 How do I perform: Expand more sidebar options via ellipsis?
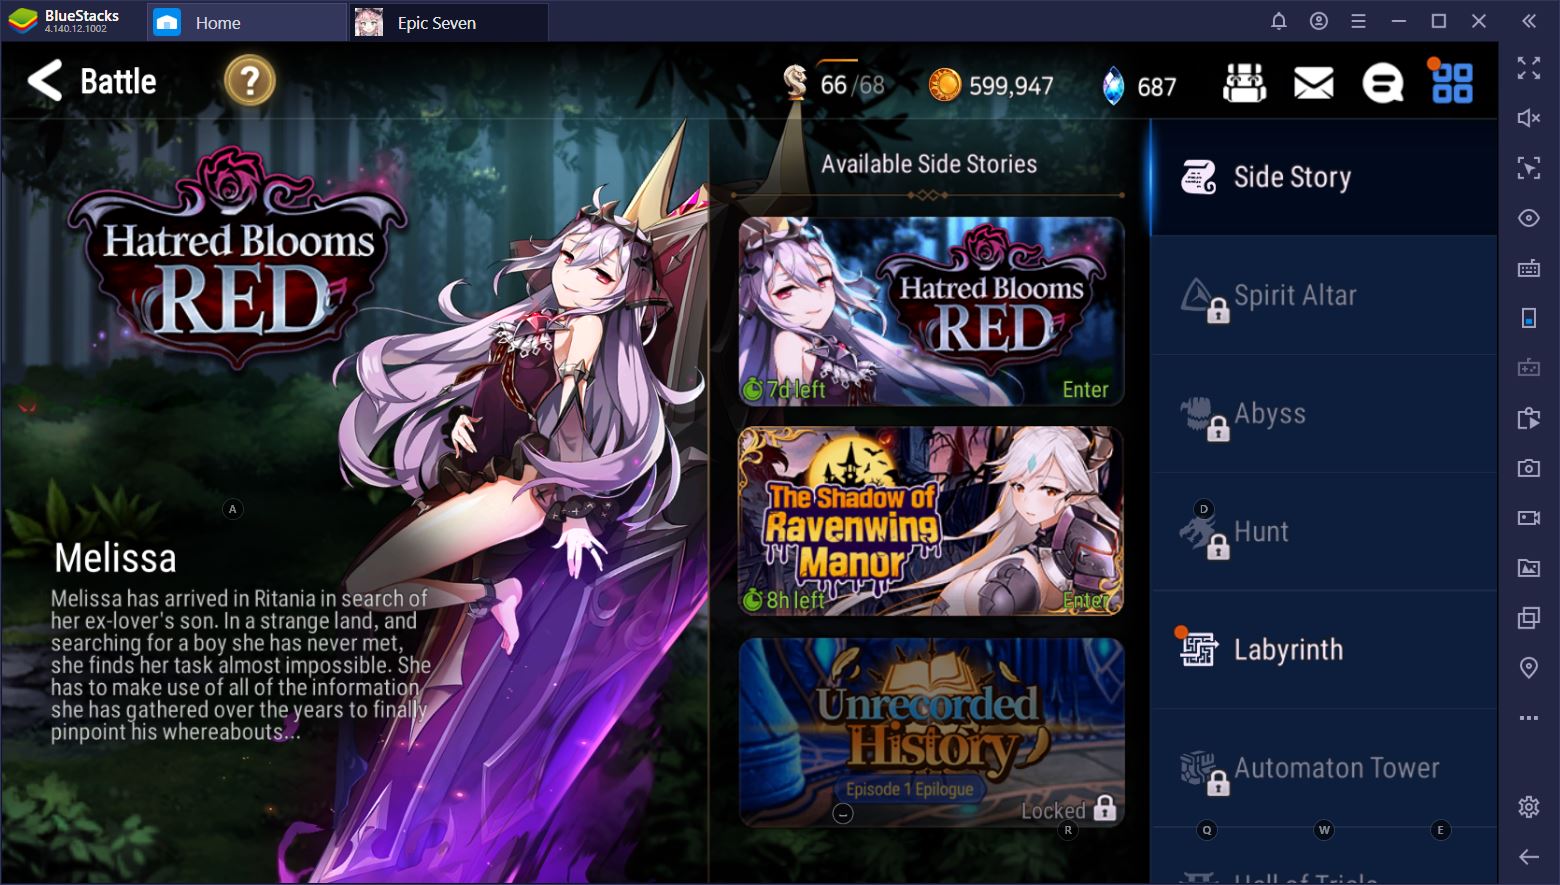[x=1529, y=716]
